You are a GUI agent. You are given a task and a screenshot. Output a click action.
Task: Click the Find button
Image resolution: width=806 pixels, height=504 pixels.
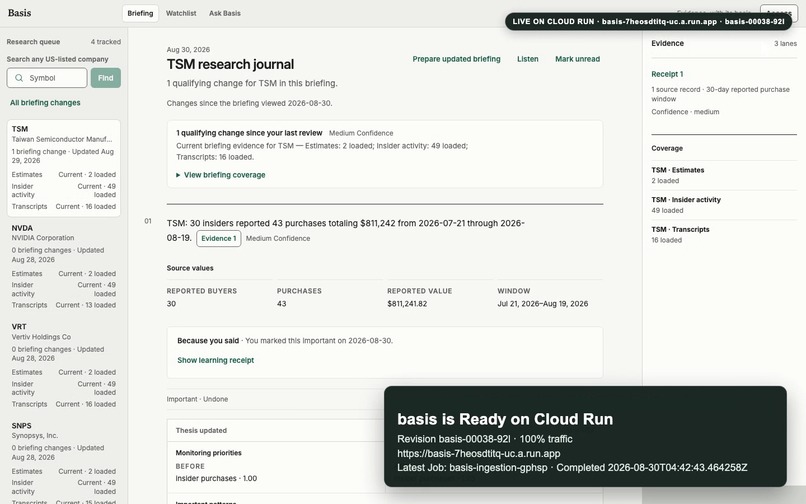click(106, 78)
